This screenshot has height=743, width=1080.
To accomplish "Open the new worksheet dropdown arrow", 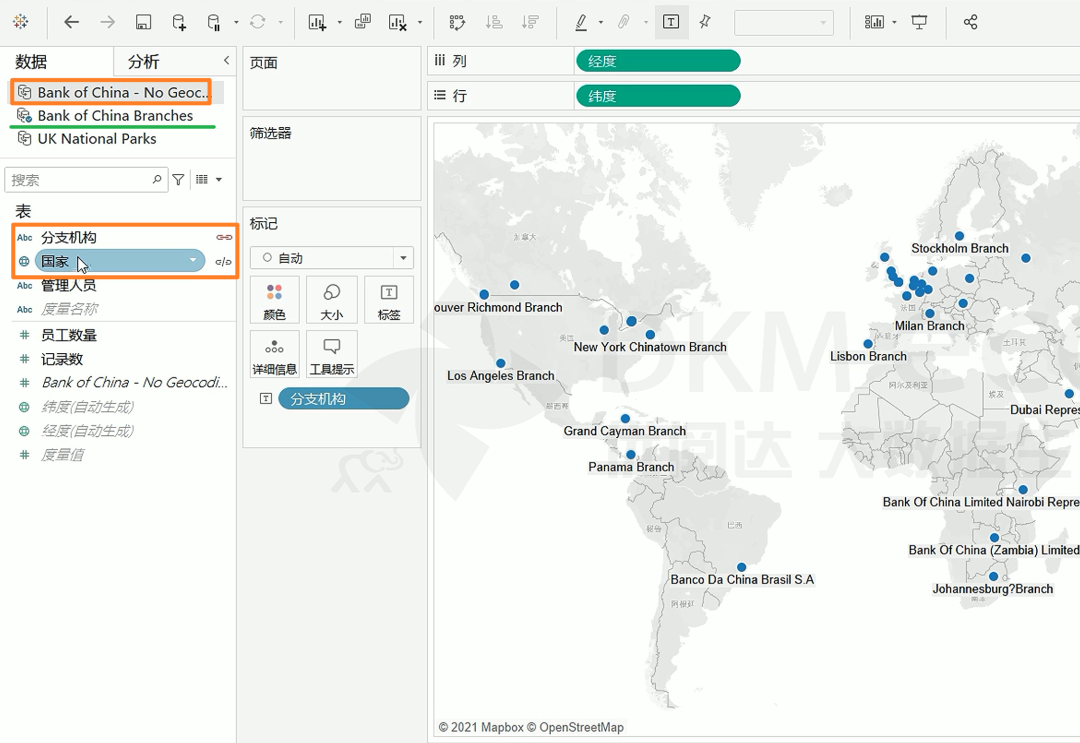I will (x=340, y=23).
